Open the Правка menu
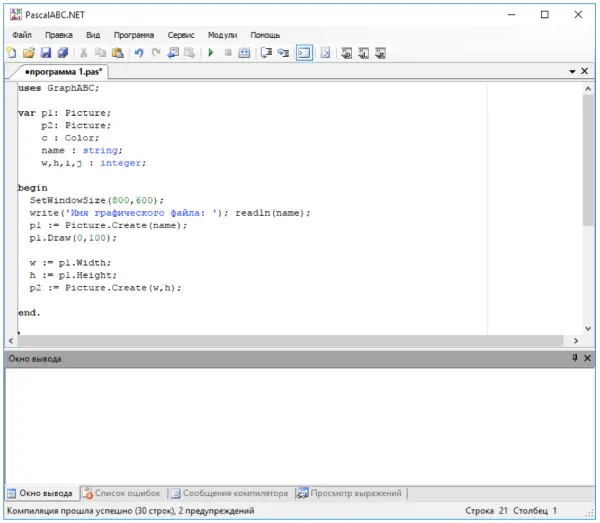 [59, 35]
